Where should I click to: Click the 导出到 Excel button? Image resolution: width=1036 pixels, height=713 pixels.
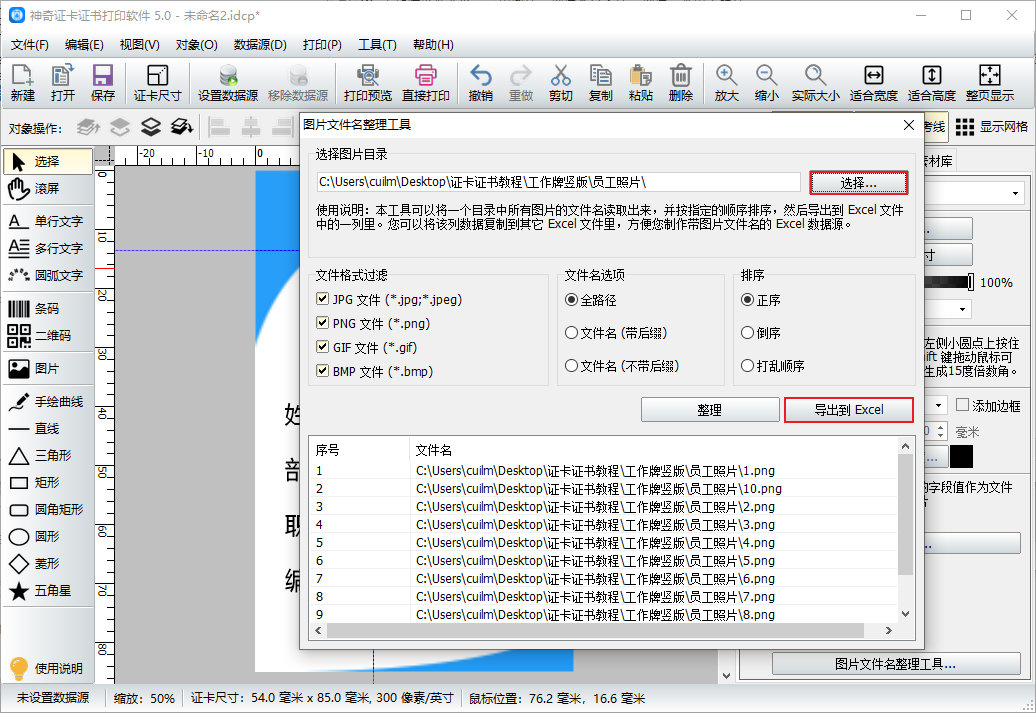coord(848,410)
